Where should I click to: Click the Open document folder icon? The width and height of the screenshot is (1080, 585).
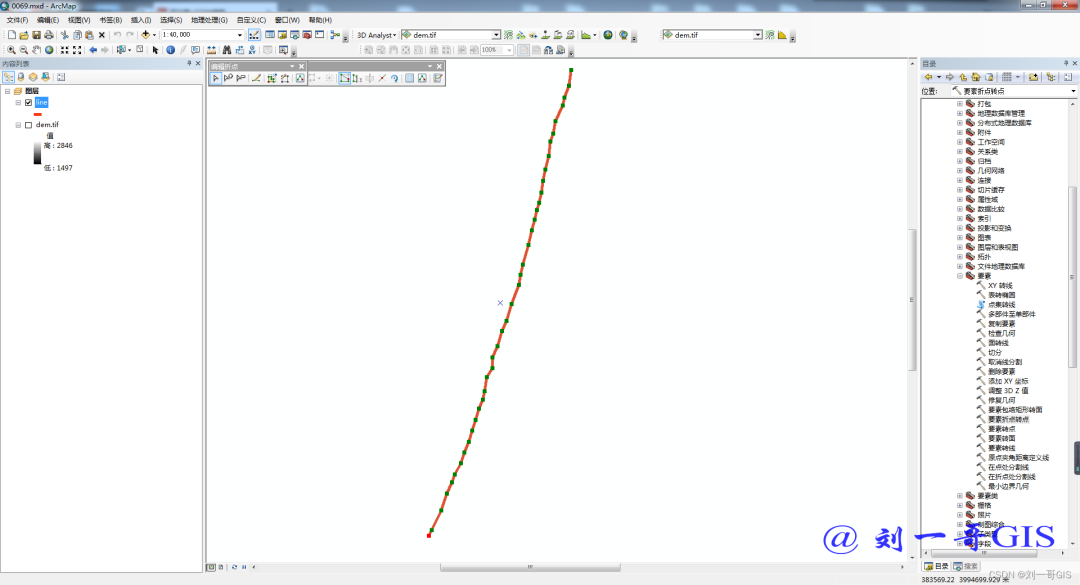pyautogui.click(x=24, y=34)
